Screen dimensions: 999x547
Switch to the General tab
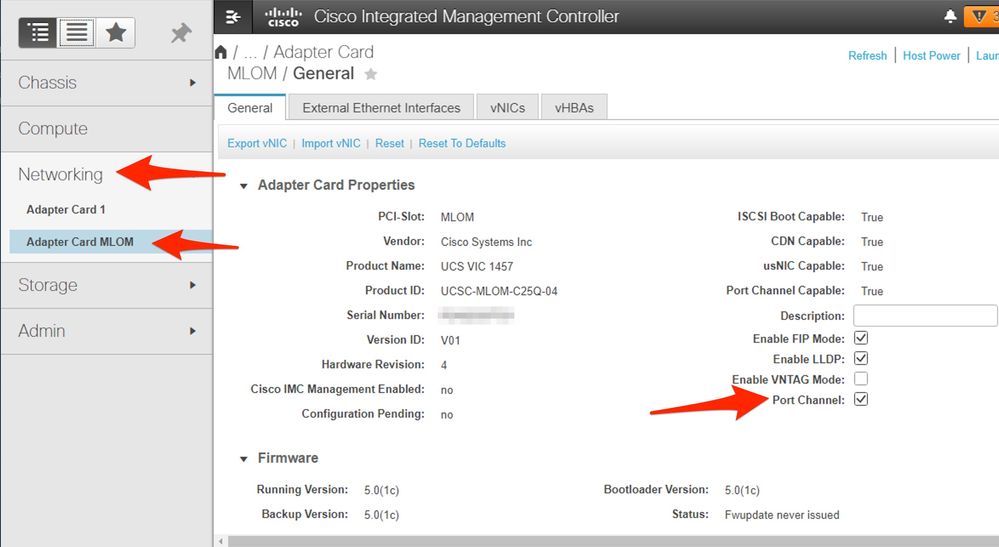point(250,108)
